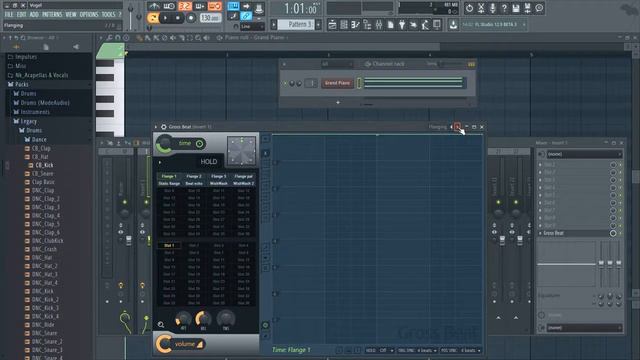Select Beat echo time preset
The width and height of the screenshot is (640, 360).
point(194,184)
